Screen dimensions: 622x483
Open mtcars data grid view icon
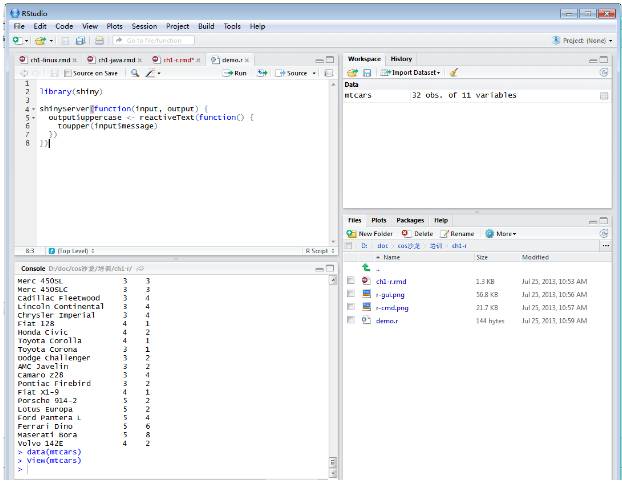point(604,96)
